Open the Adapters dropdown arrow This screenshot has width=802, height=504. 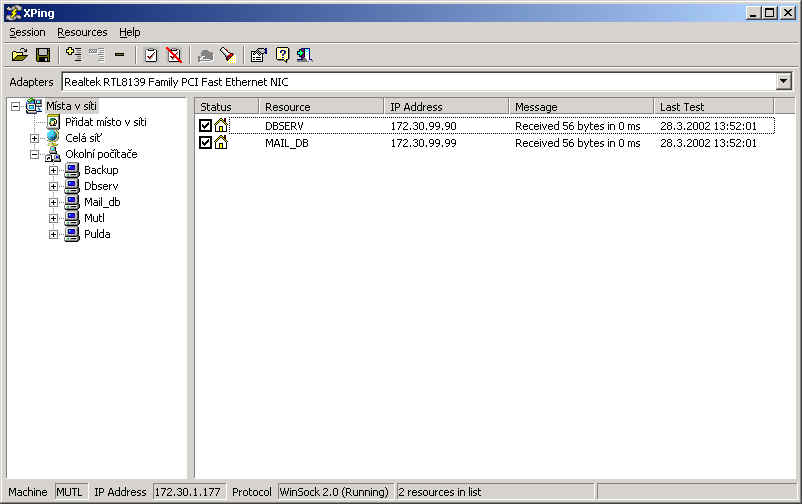click(783, 81)
